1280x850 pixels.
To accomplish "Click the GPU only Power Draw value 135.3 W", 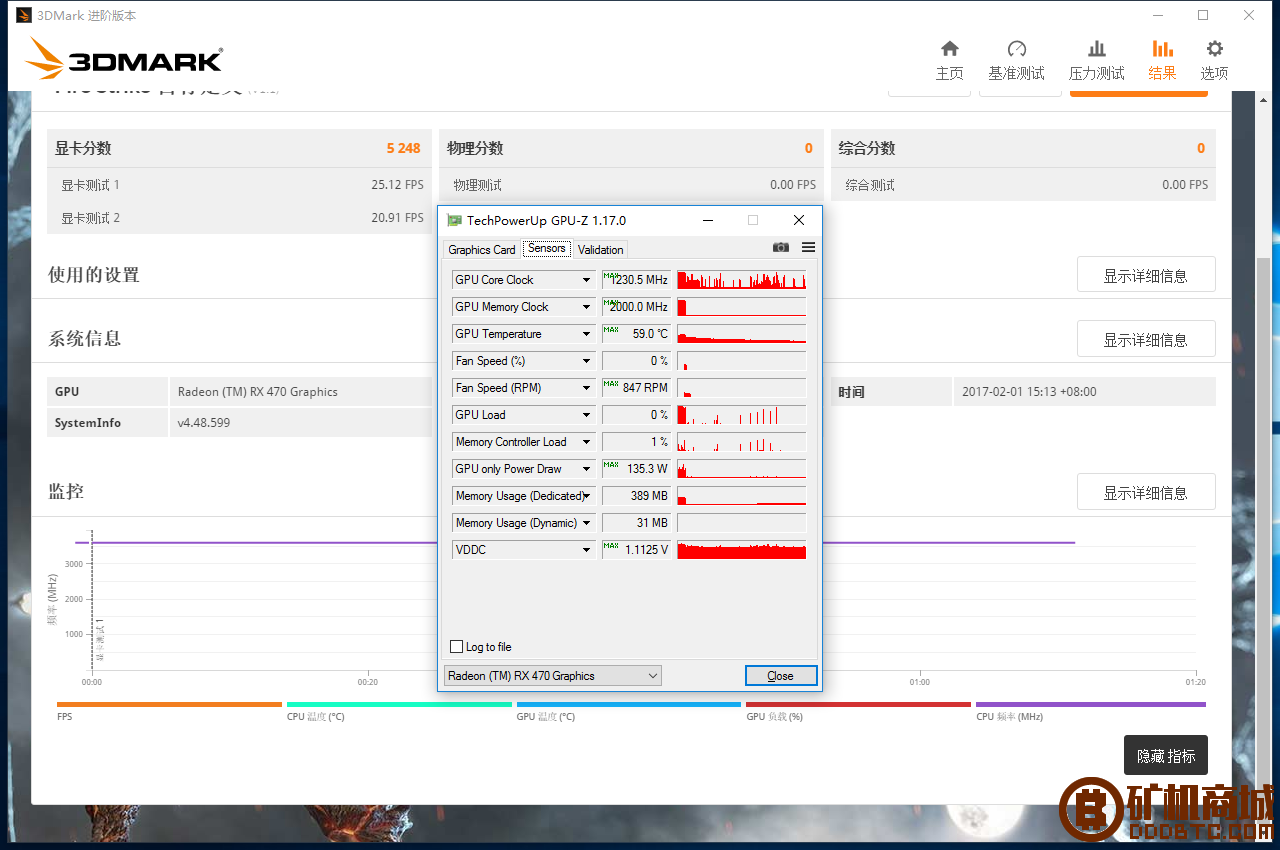I will click(x=636, y=469).
